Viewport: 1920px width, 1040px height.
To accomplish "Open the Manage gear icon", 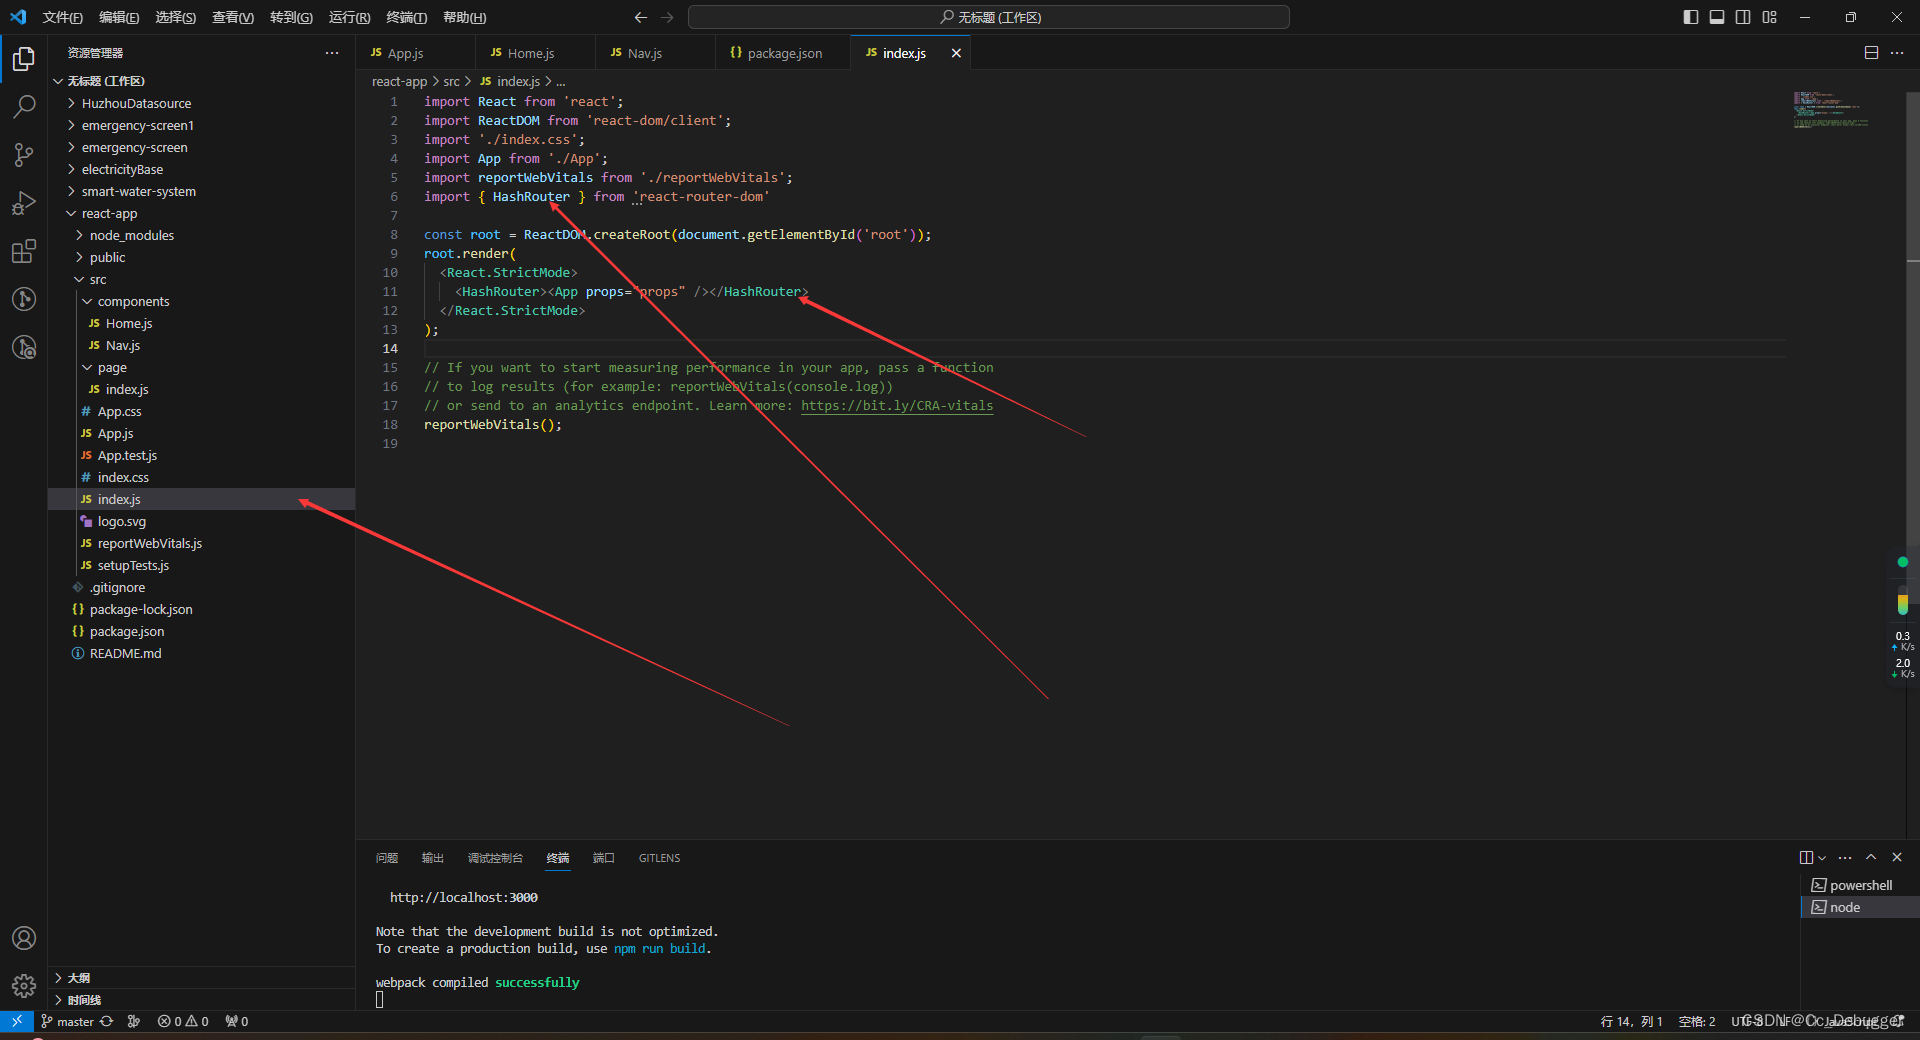I will [x=24, y=986].
